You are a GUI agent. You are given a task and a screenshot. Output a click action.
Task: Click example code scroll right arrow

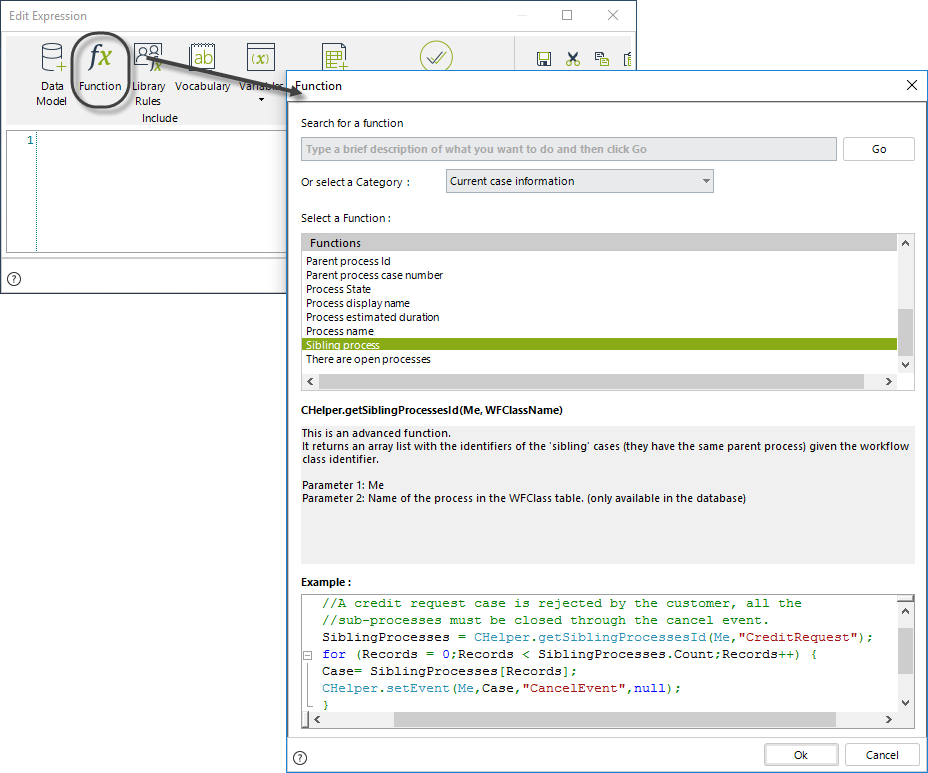tap(888, 720)
